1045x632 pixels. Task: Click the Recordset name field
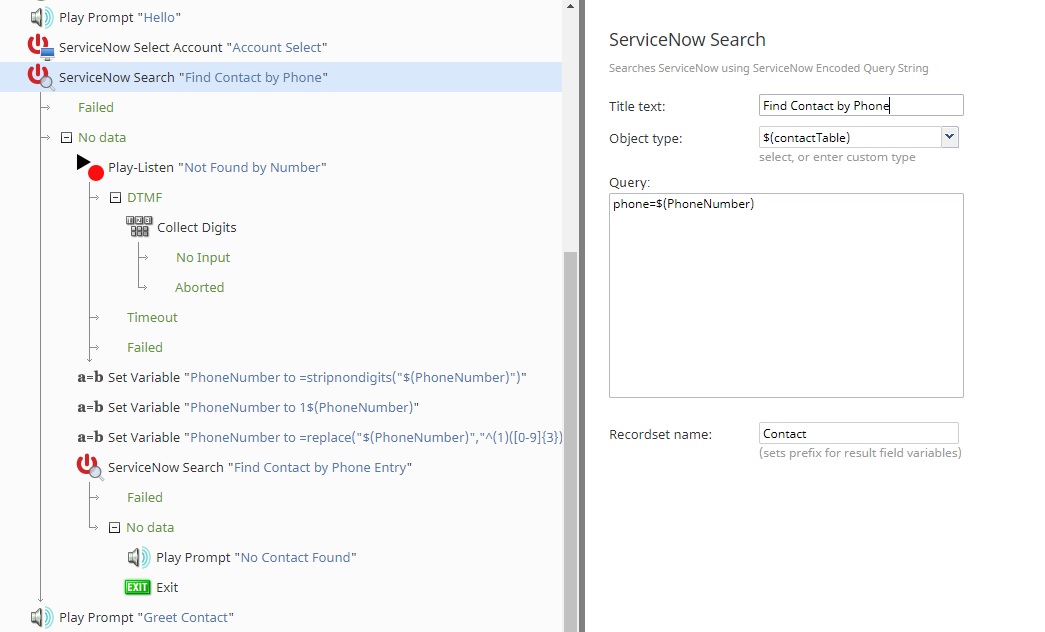(x=858, y=433)
